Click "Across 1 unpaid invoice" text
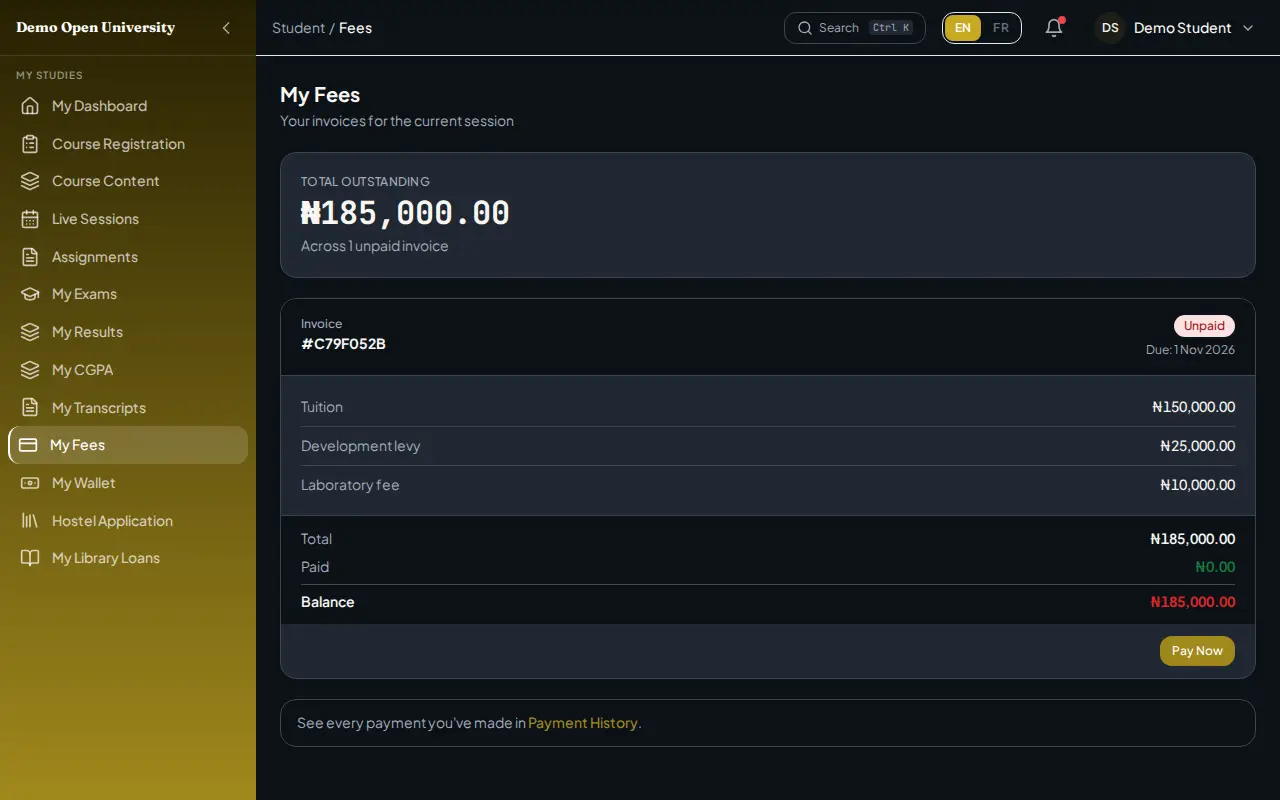The image size is (1280, 800). pos(375,246)
